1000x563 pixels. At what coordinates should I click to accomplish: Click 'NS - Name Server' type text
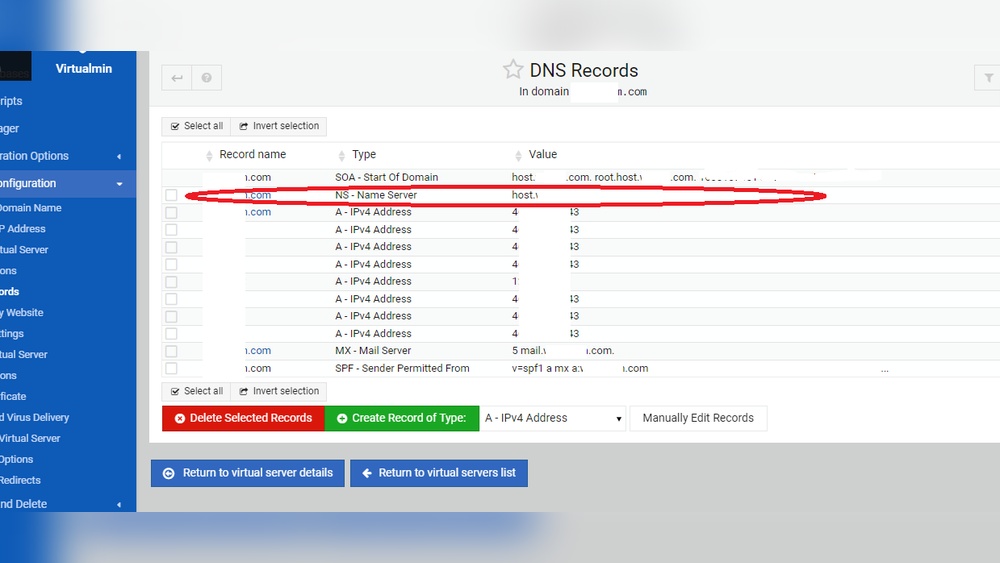click(x=376, y=195)
